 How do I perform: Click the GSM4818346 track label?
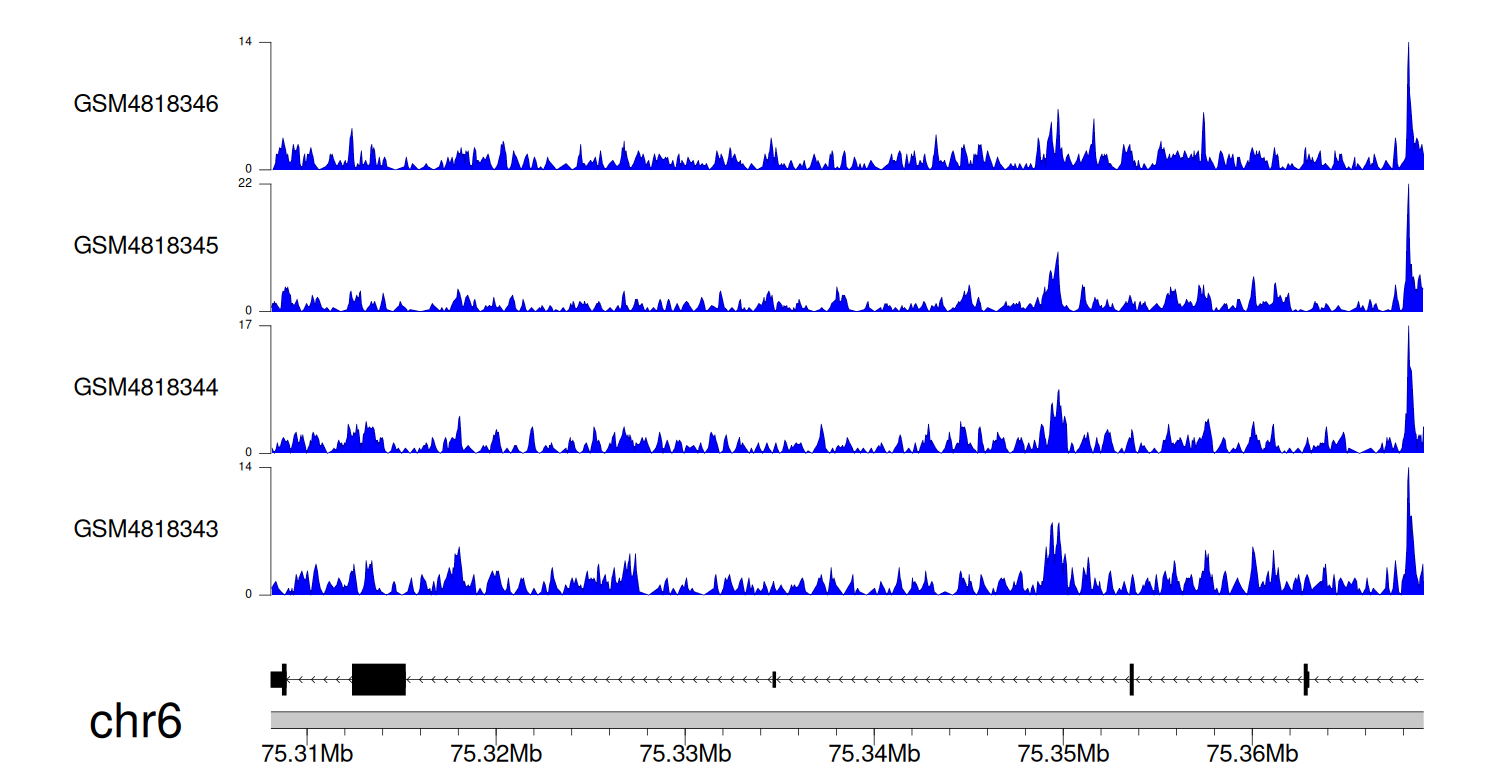click(146, 104)
